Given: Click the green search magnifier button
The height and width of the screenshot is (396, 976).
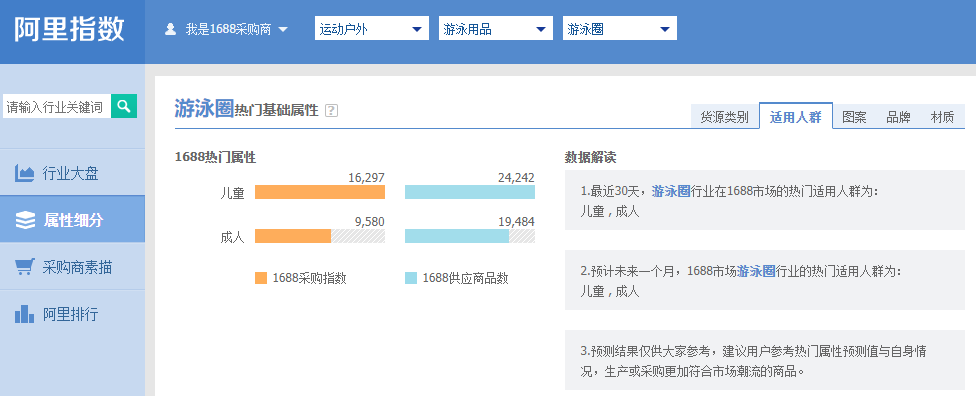Looking at the screenshot, I should click(124, 106).
